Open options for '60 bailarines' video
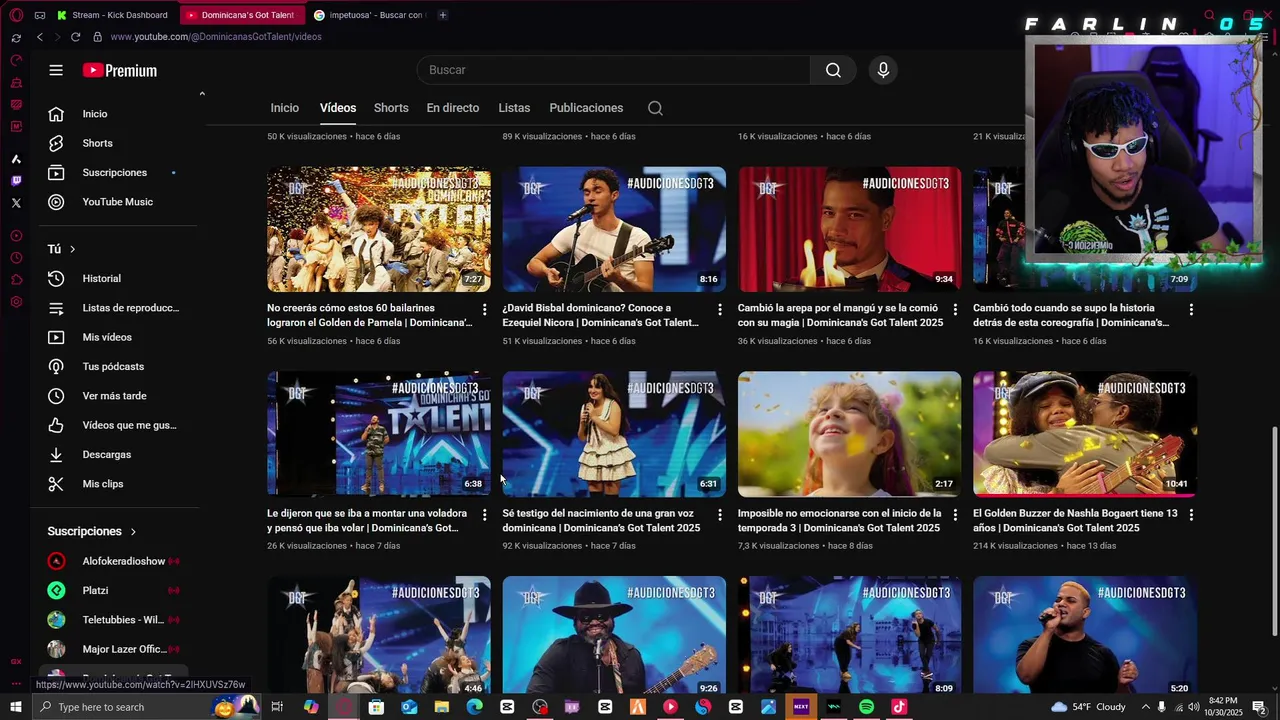1280x720 pixels. [484, 310]
